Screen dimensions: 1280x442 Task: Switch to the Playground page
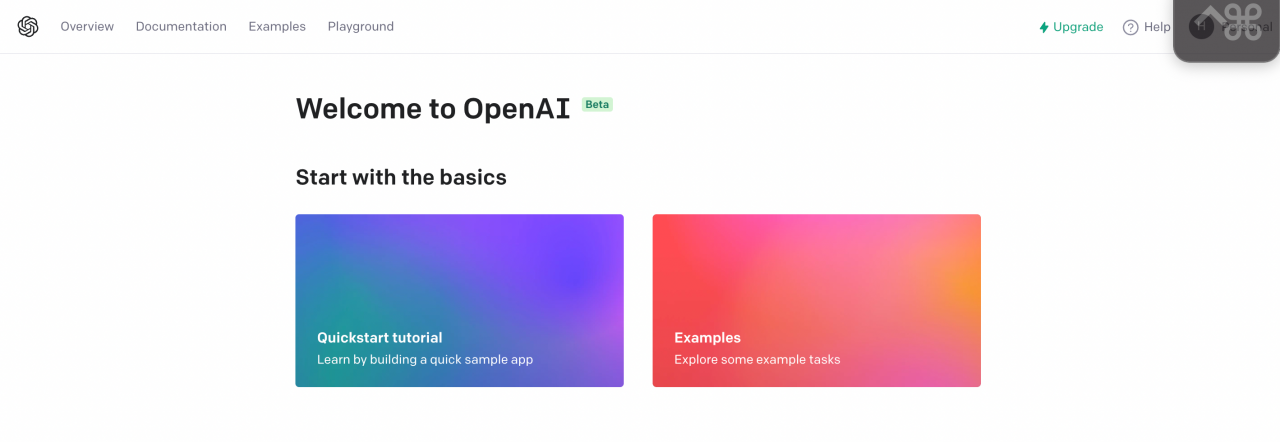(361, 27)
